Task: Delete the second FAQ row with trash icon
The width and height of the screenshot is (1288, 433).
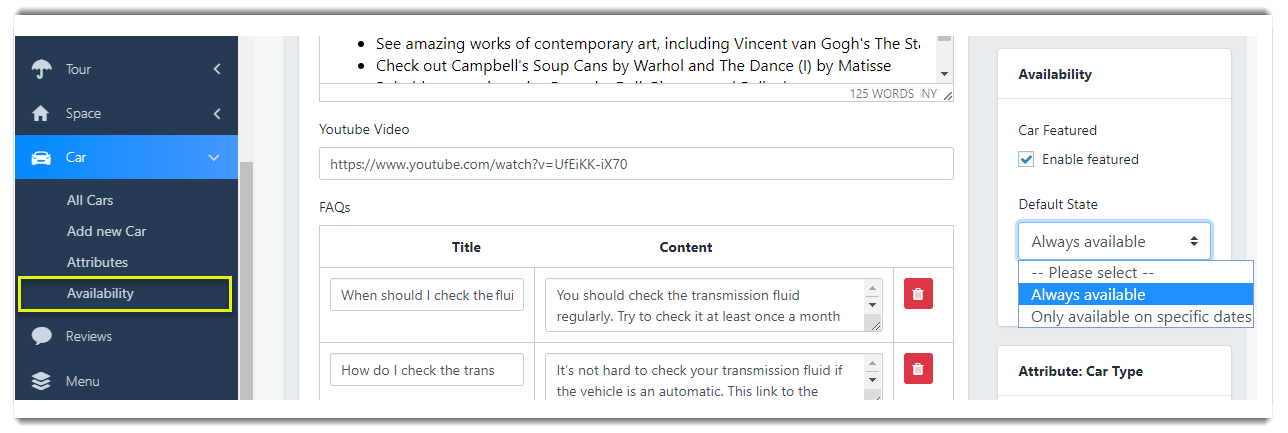Action: [918, 369]
